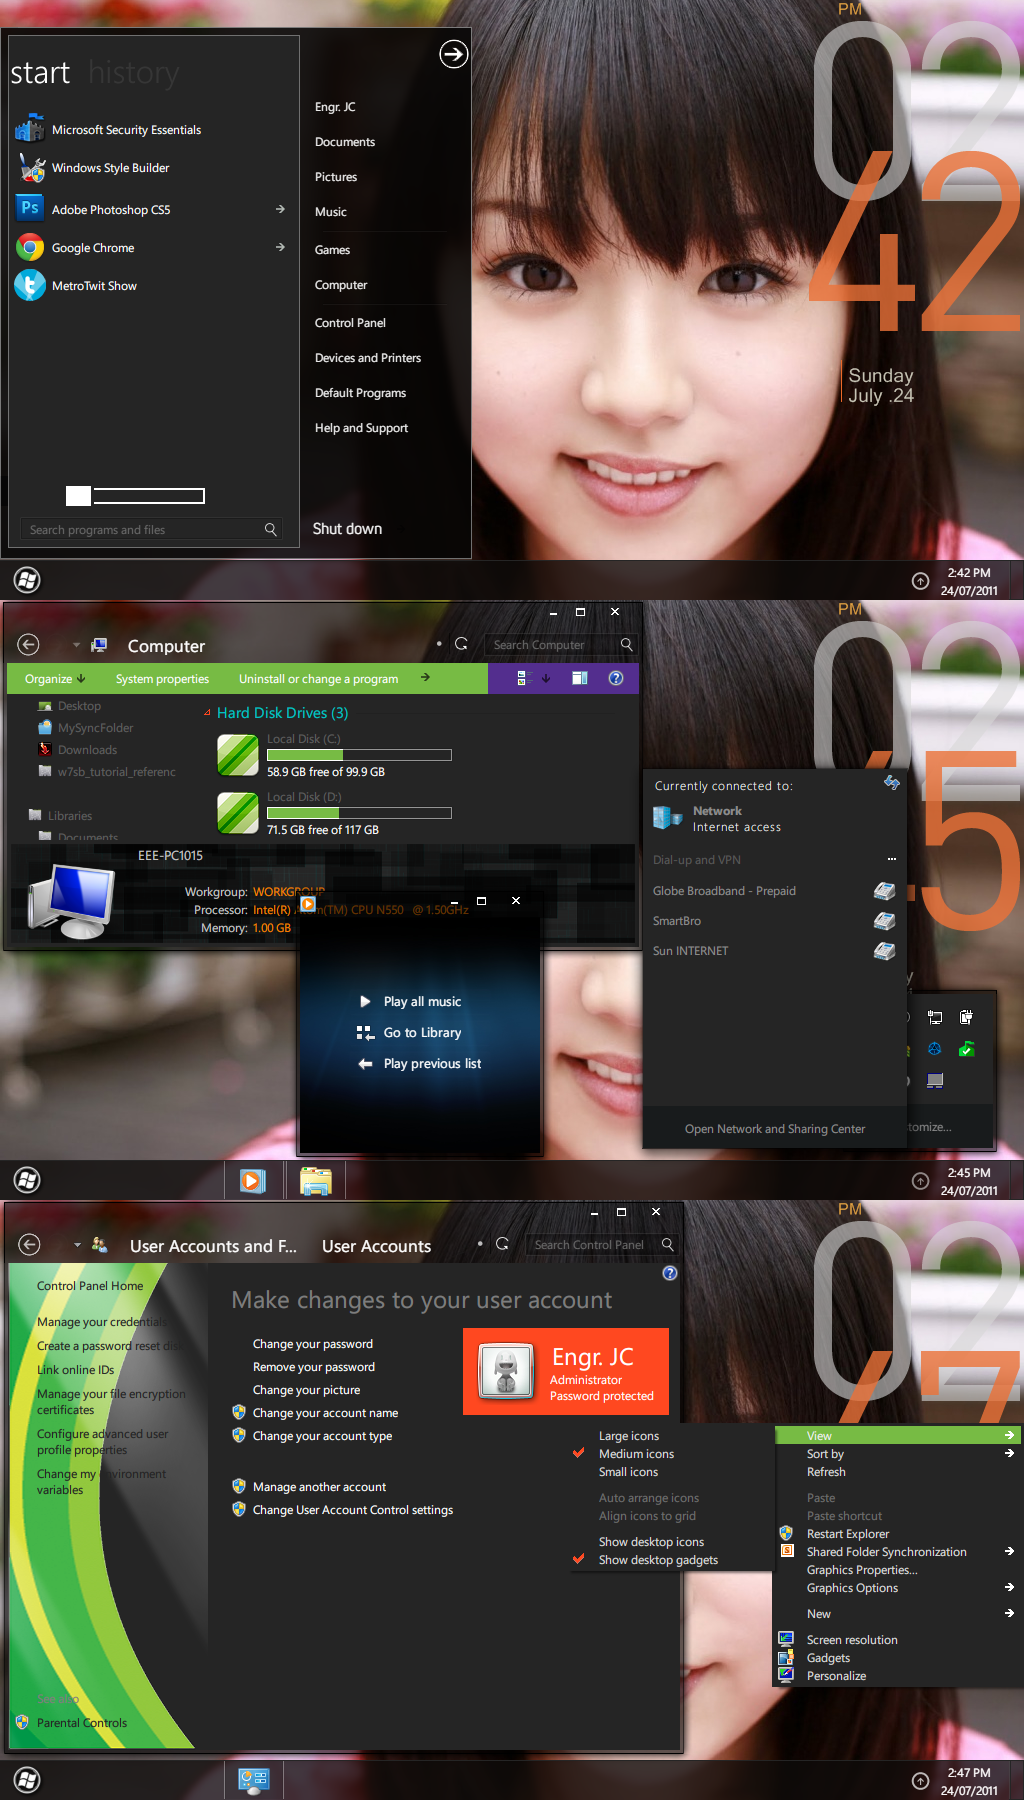1024x1800 pixels.
Task: Click the start menu search magnifier icon
Action: pyautogui.click(x=270, y=530)
